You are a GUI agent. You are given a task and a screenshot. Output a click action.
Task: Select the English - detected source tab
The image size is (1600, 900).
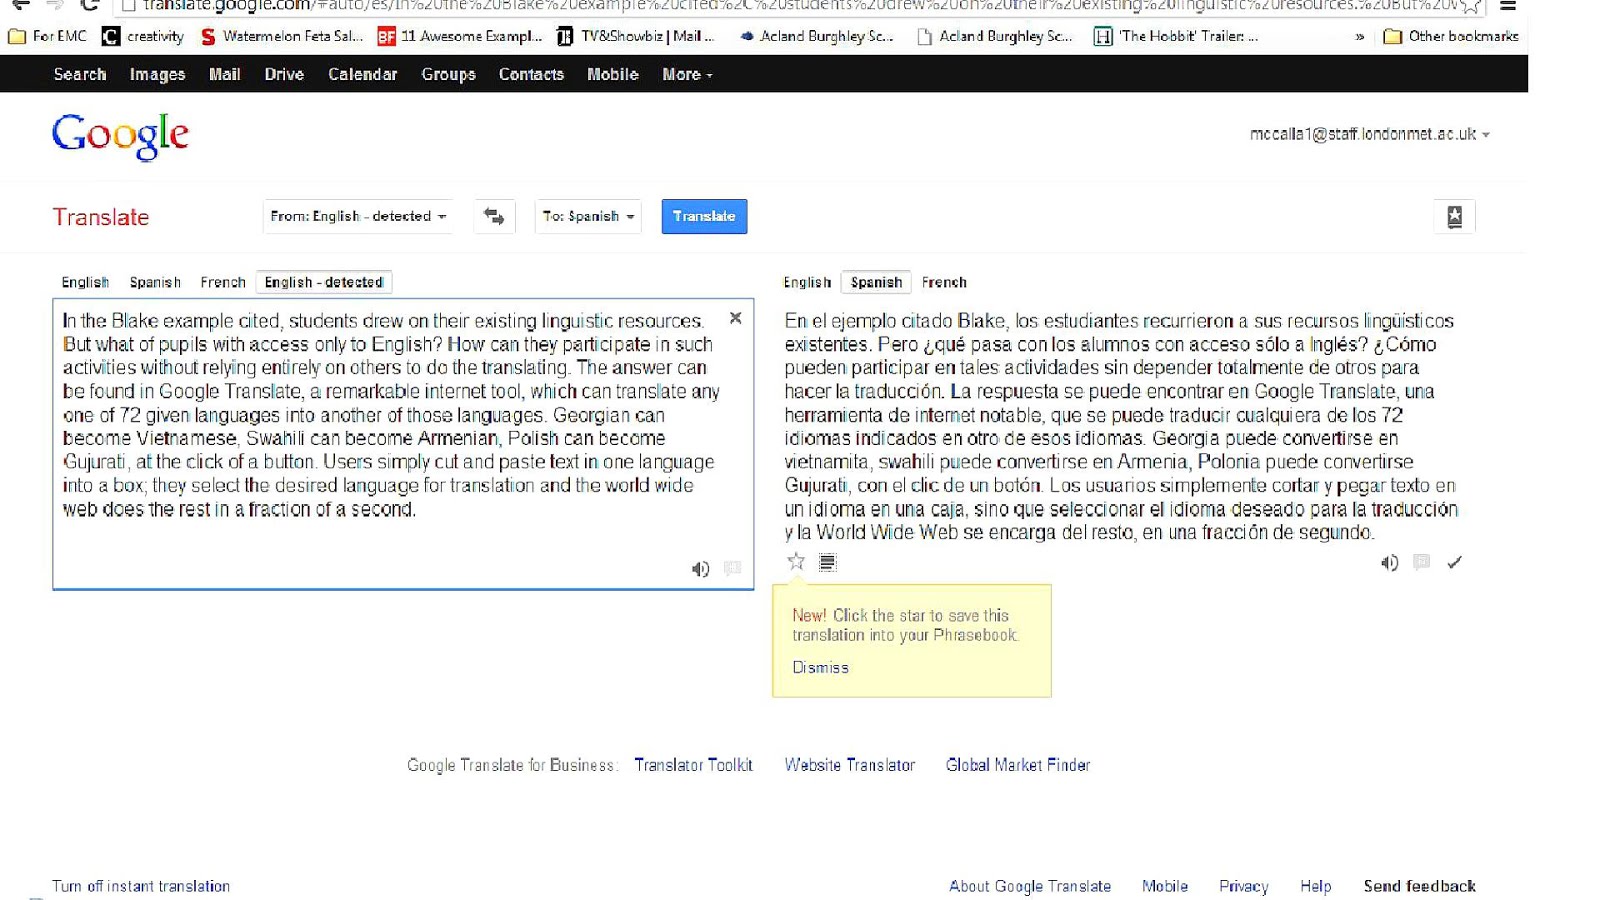324,282
